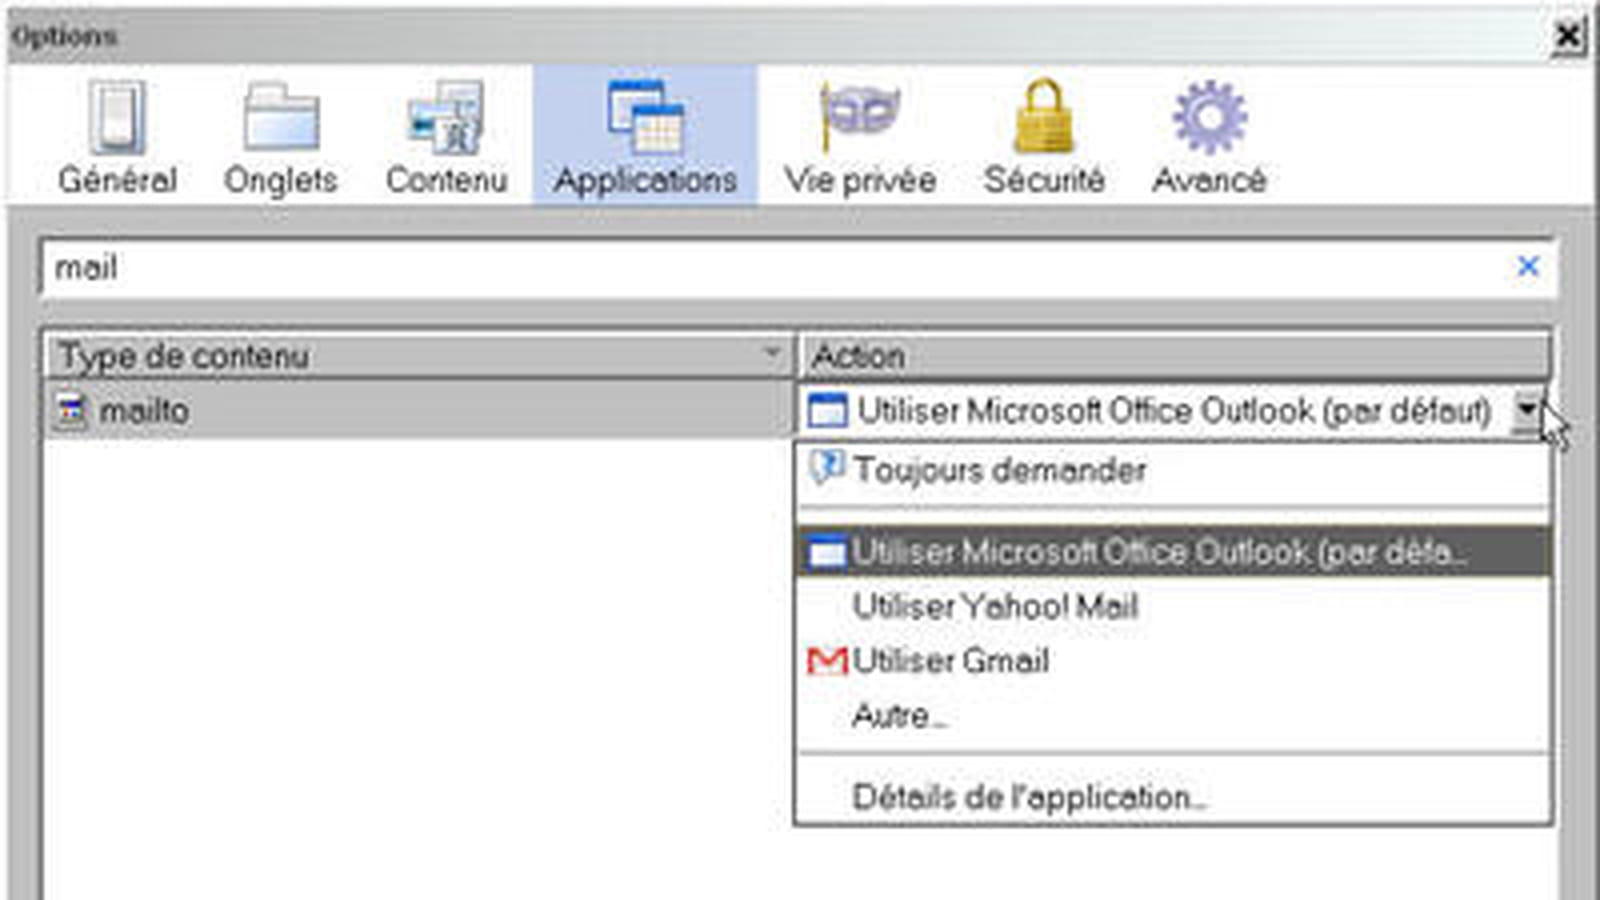Click the Gmail M icon in the list
Viewport: 1600px width, 900px height.
[x=827, y=661]
